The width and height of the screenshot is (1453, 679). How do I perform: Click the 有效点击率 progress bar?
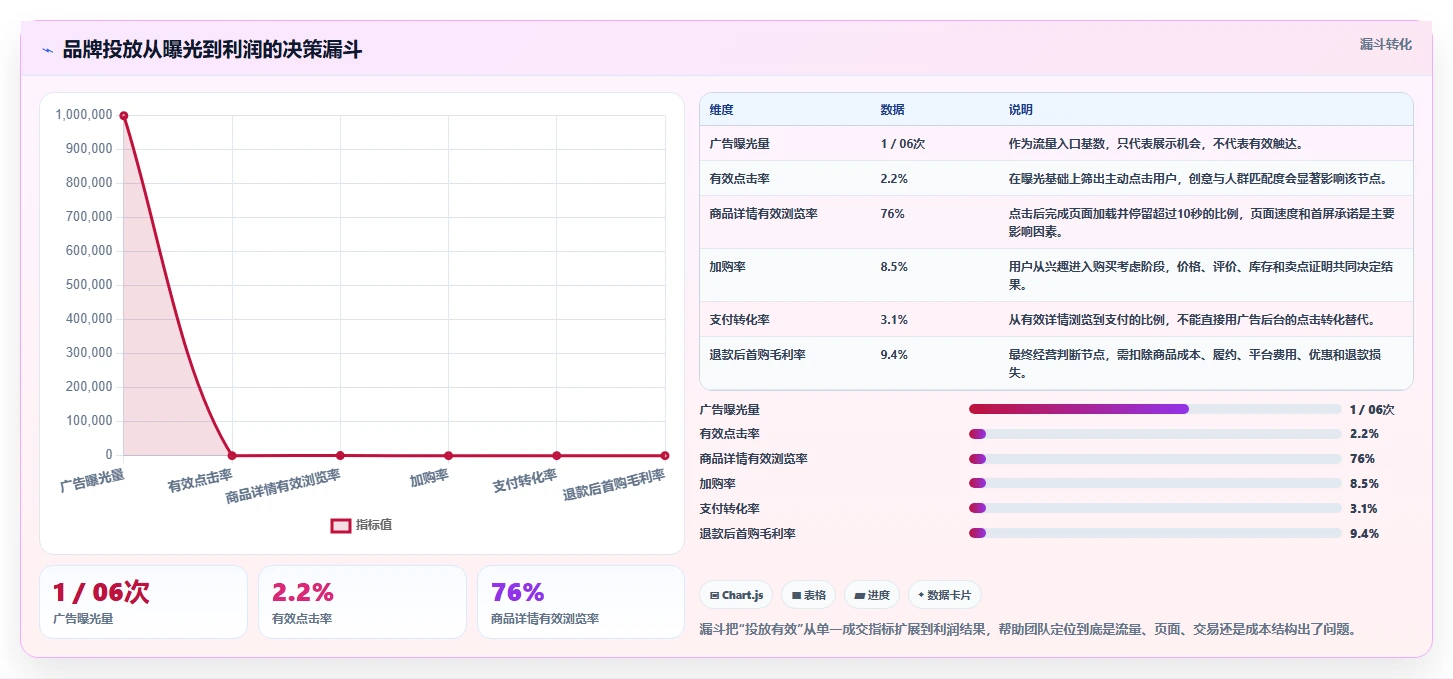tap(1155, 434)
